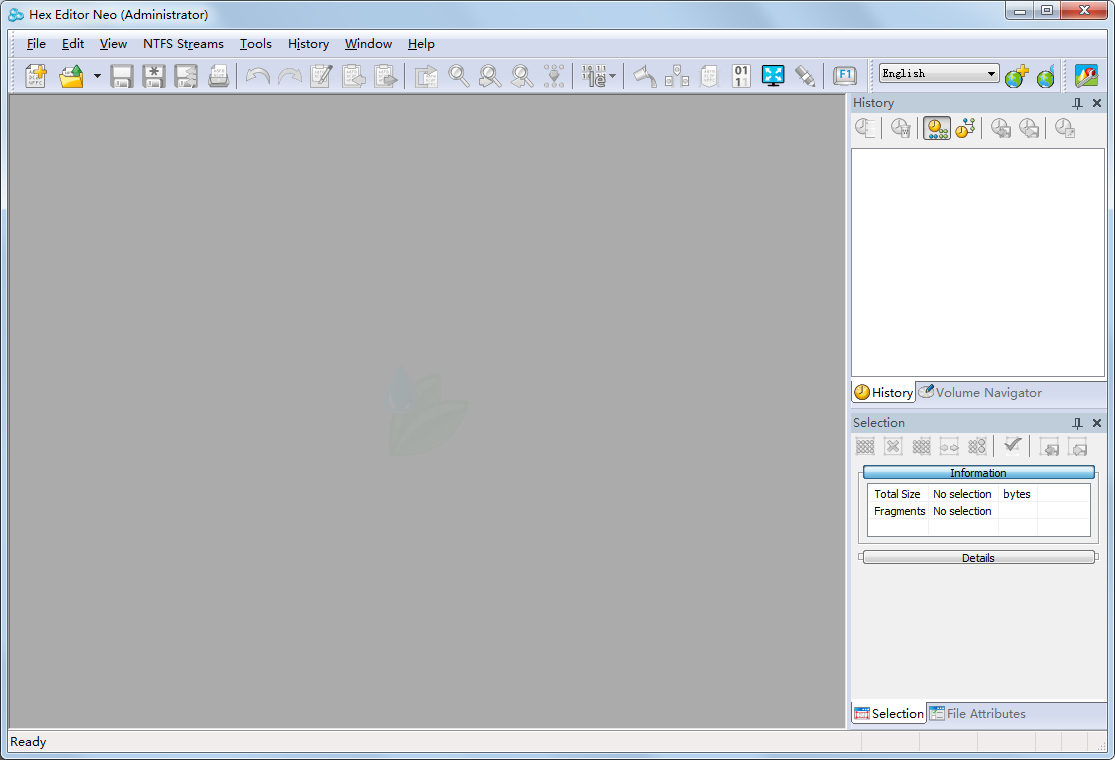Open the View menu

[113, 43]
